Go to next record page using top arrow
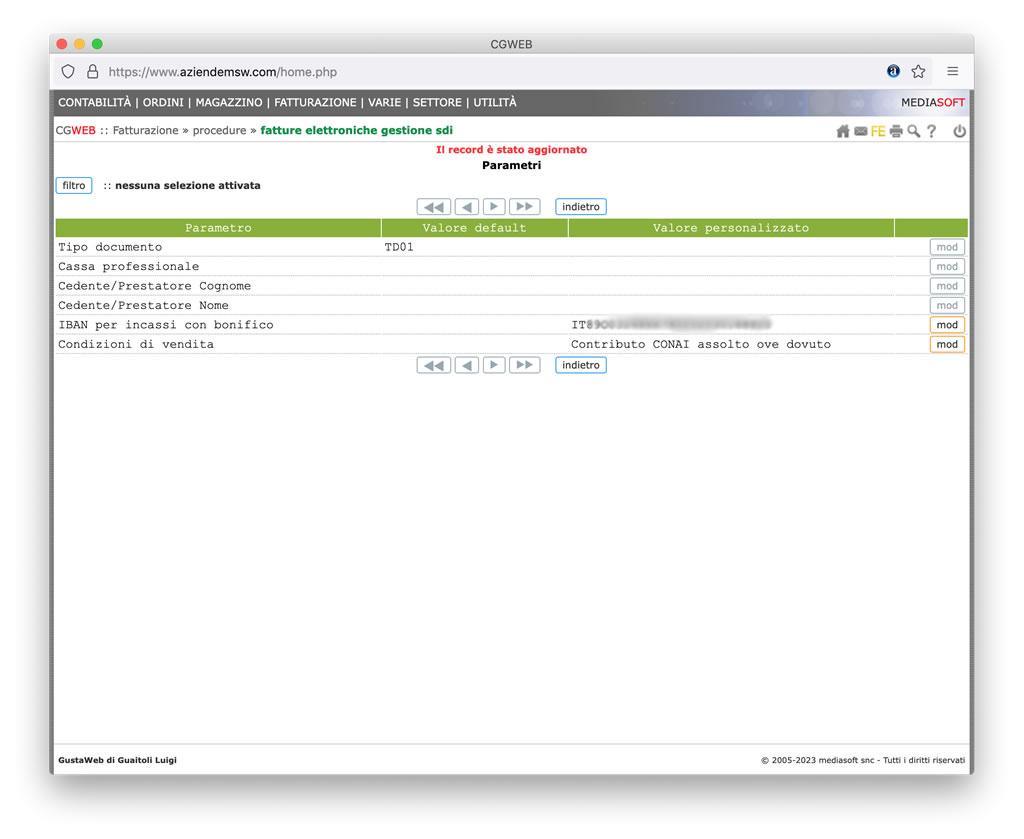Viewport: 1024px width, 839px height. tap(494, 207)
